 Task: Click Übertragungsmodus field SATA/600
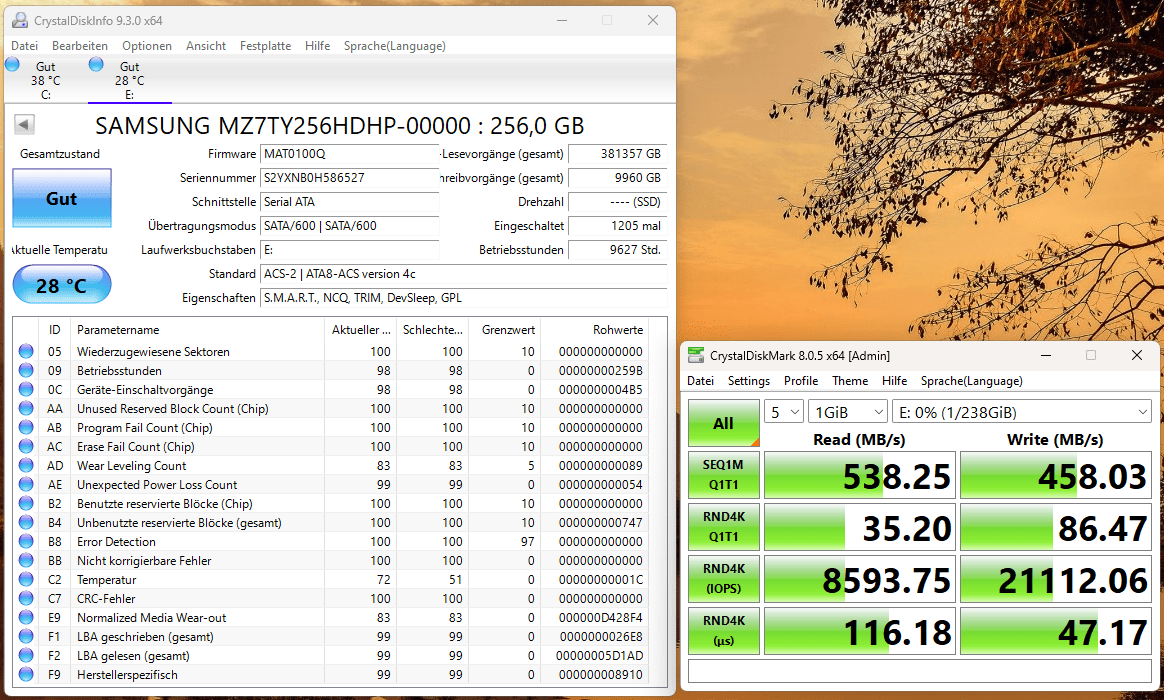pyautogui.click(x=350, y=226)
